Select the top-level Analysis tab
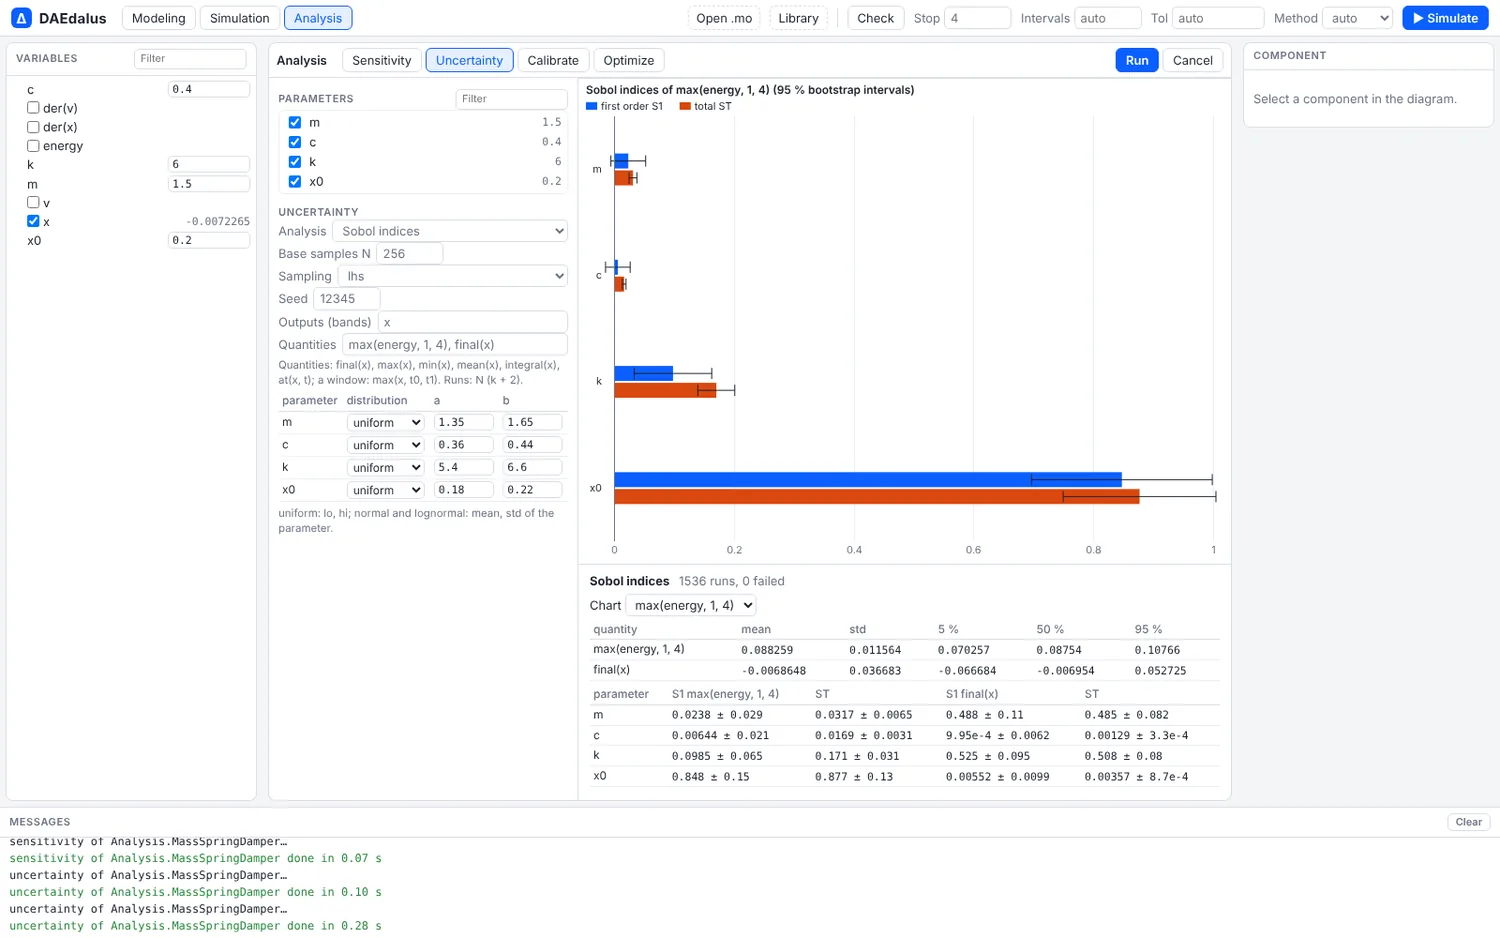 pos(318,18)
